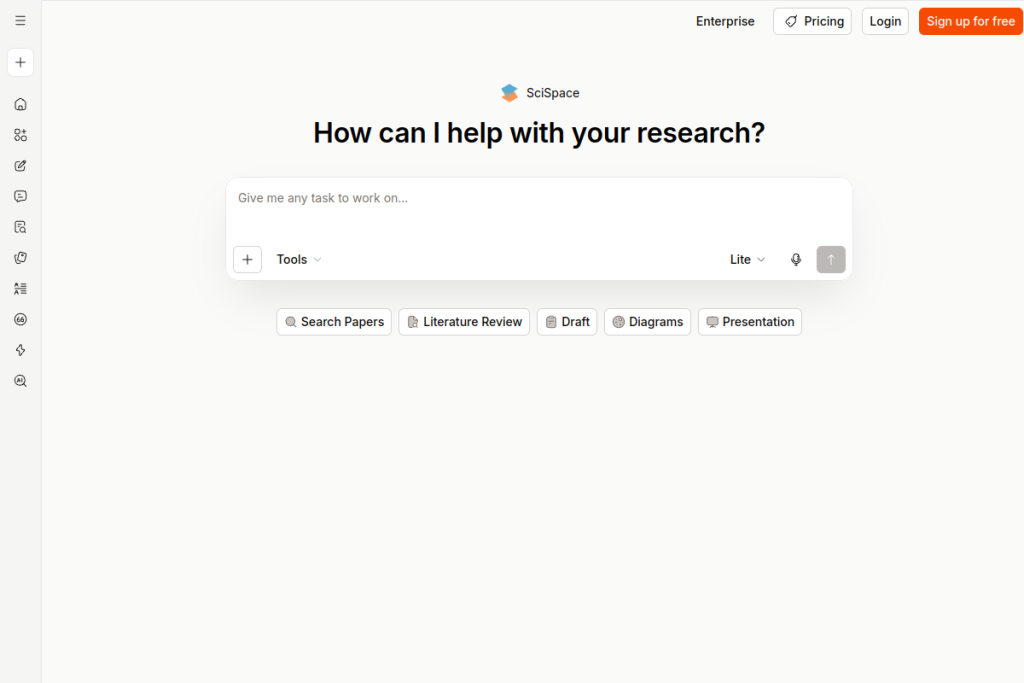Click the Login button
This screenshot has height=683, width=1024.
885,22
